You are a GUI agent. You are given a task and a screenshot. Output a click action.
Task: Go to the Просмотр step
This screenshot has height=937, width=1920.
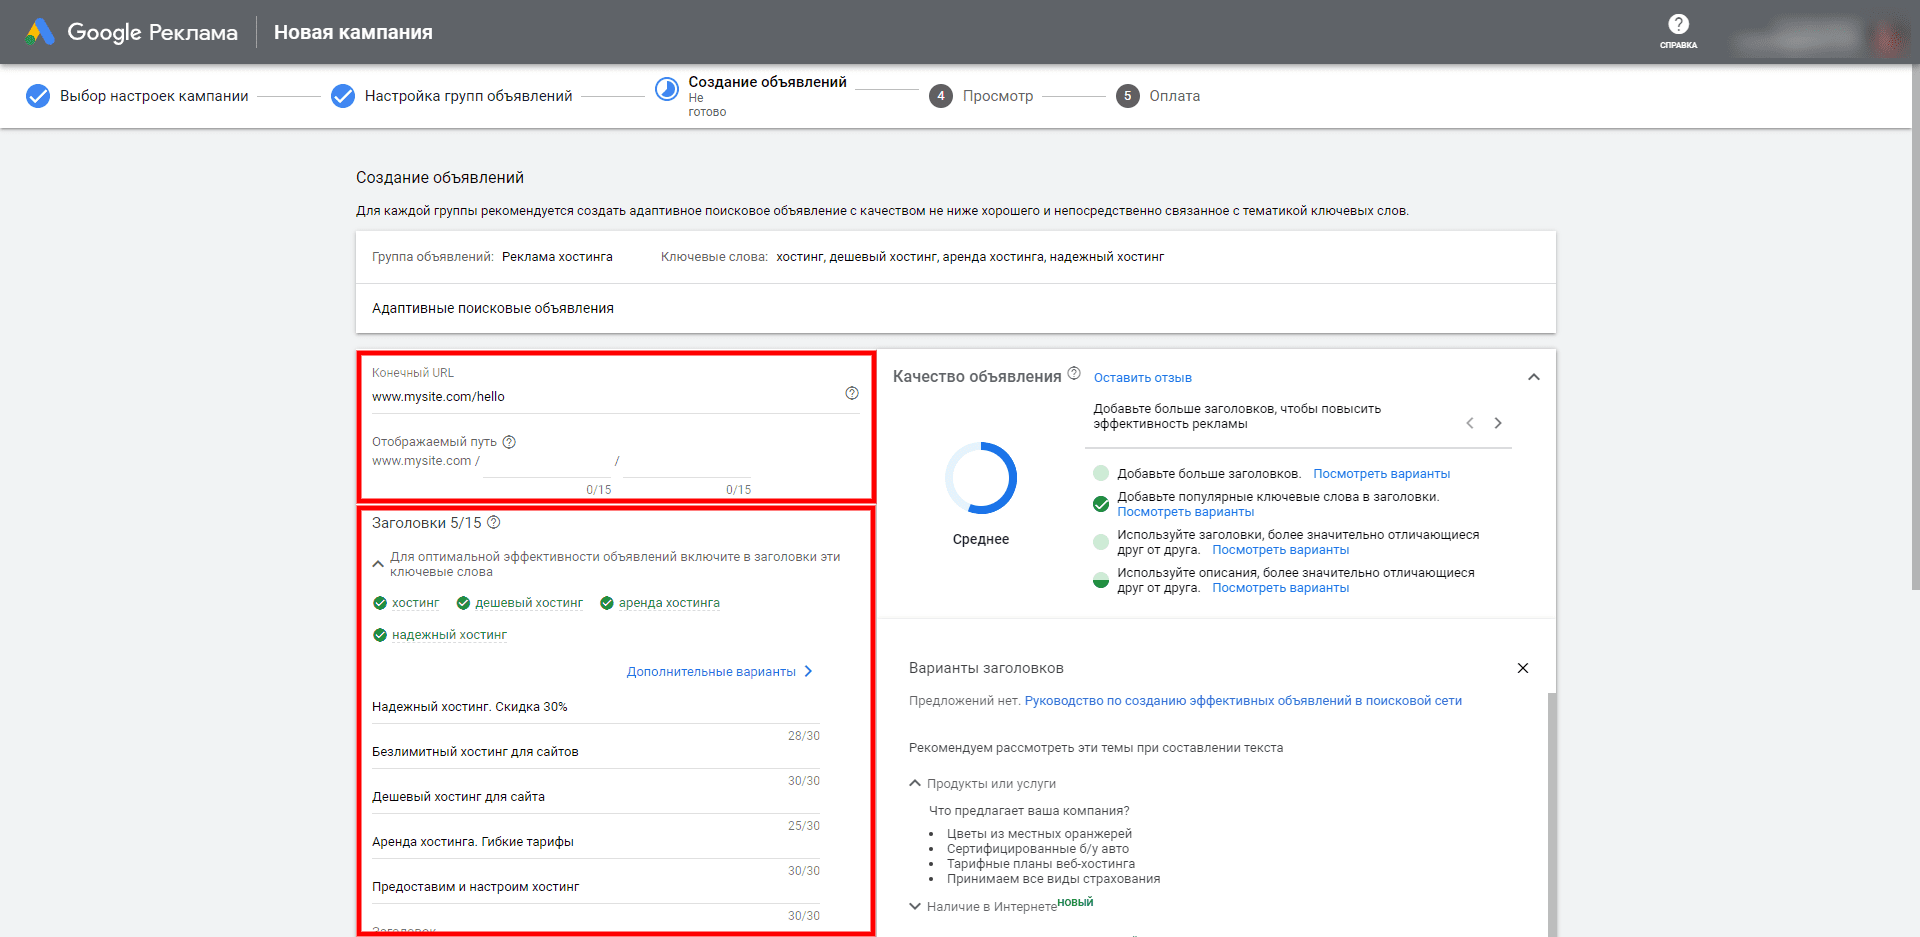(x=998, y=96)
